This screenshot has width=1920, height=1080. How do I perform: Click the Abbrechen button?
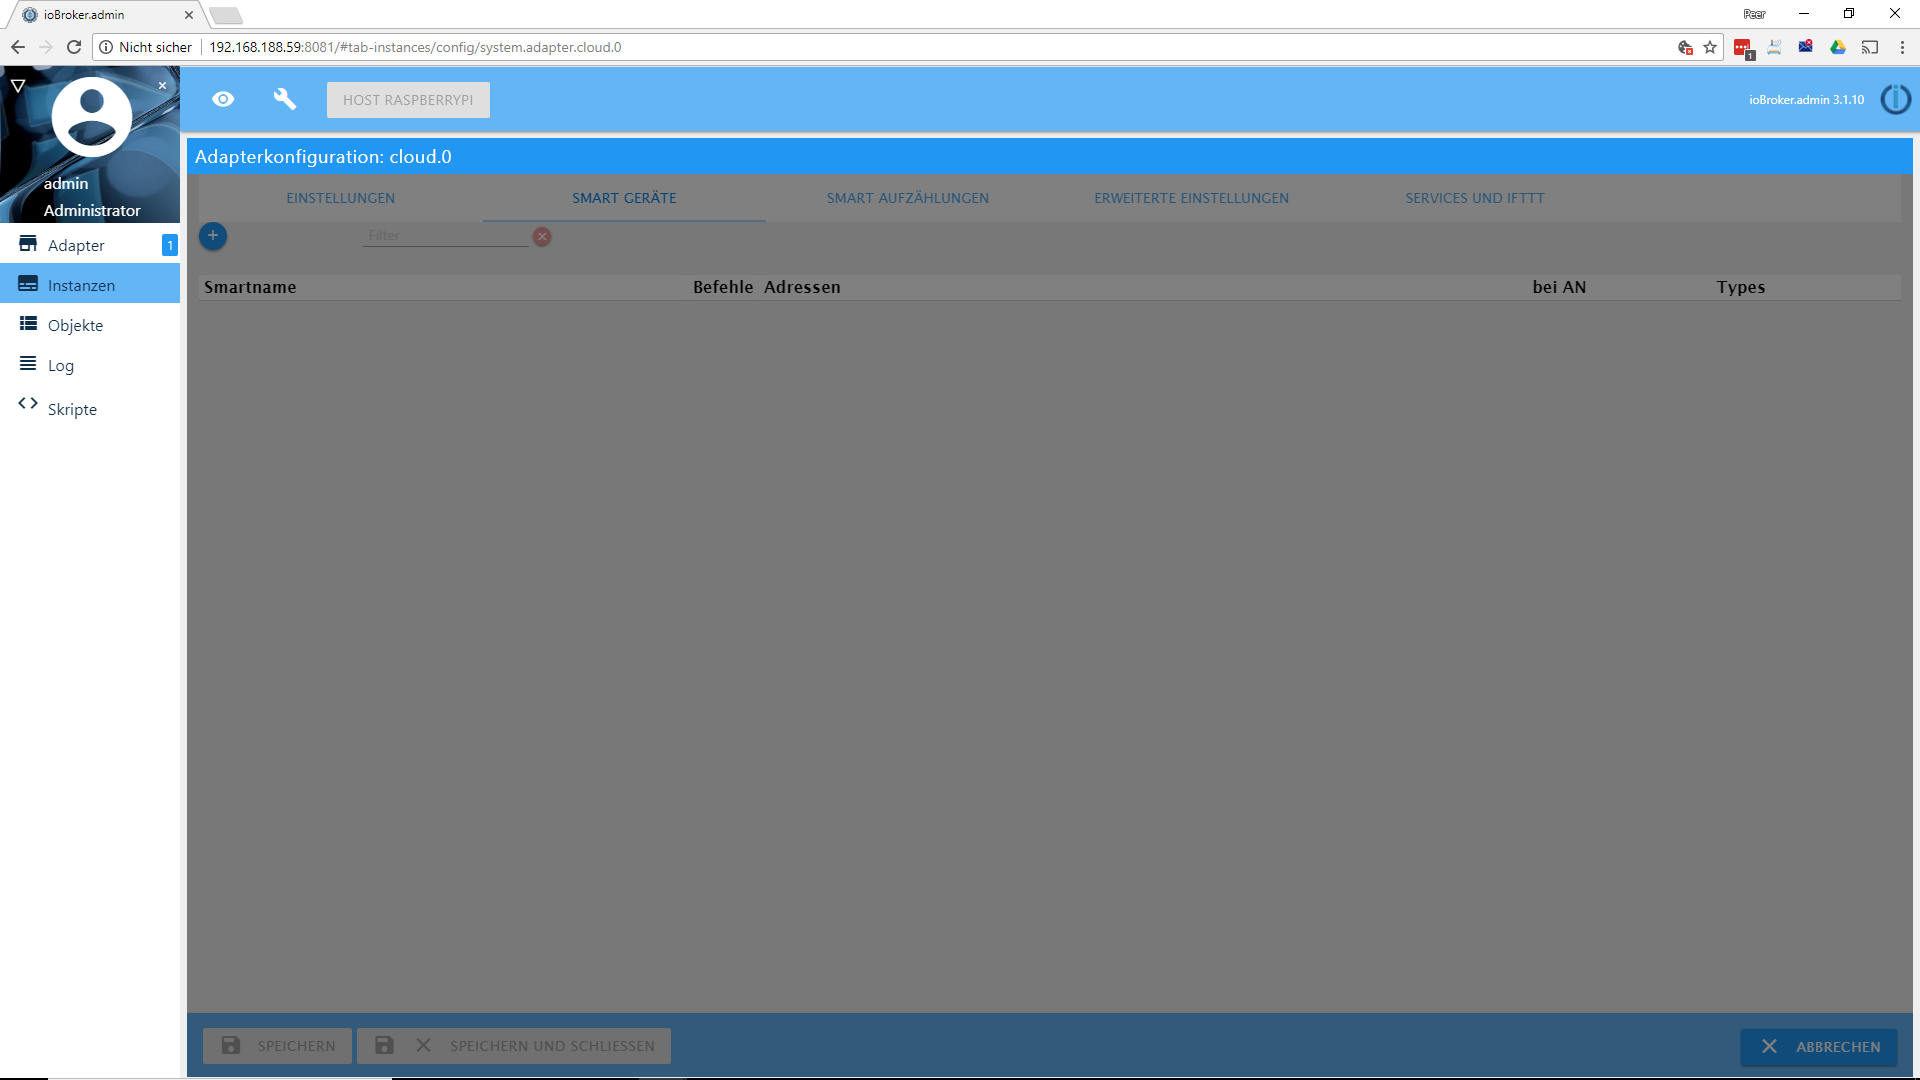point(1819,1046)
